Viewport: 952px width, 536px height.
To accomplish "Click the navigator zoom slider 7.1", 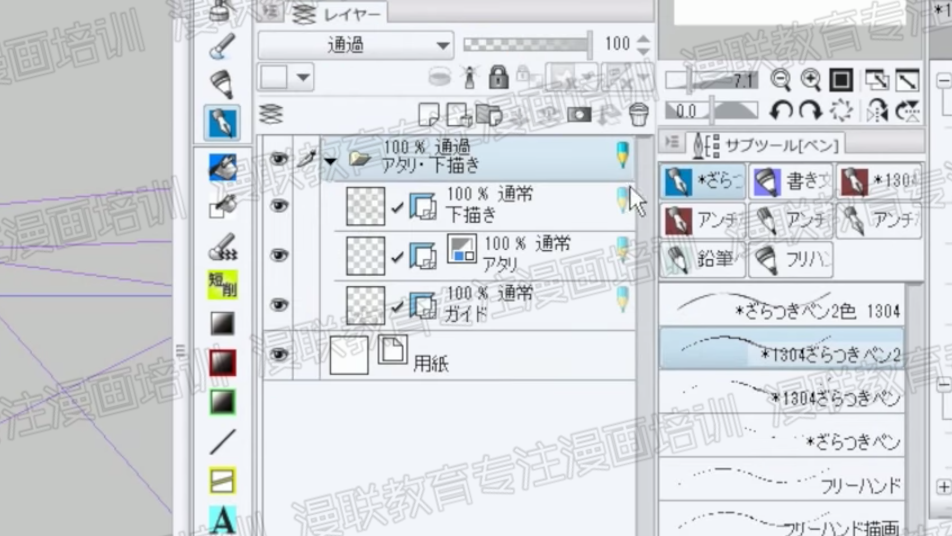I will (712, 80).
